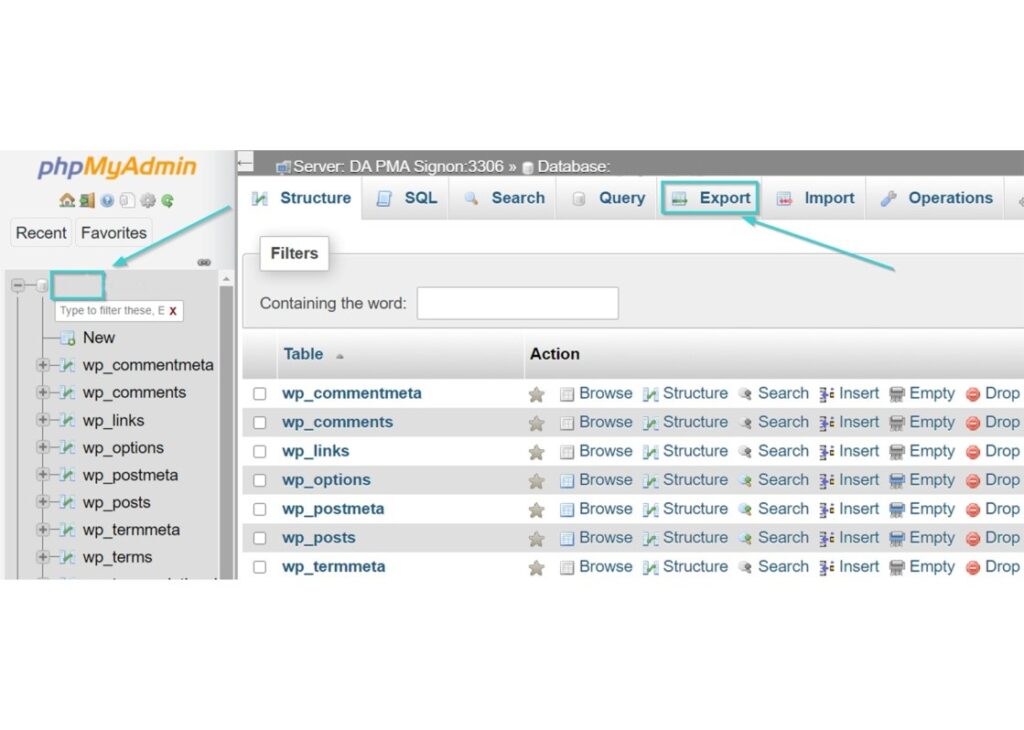The image size is (1024, 730).
Task: Open the Search tab
Action: [x=504, y=198]
